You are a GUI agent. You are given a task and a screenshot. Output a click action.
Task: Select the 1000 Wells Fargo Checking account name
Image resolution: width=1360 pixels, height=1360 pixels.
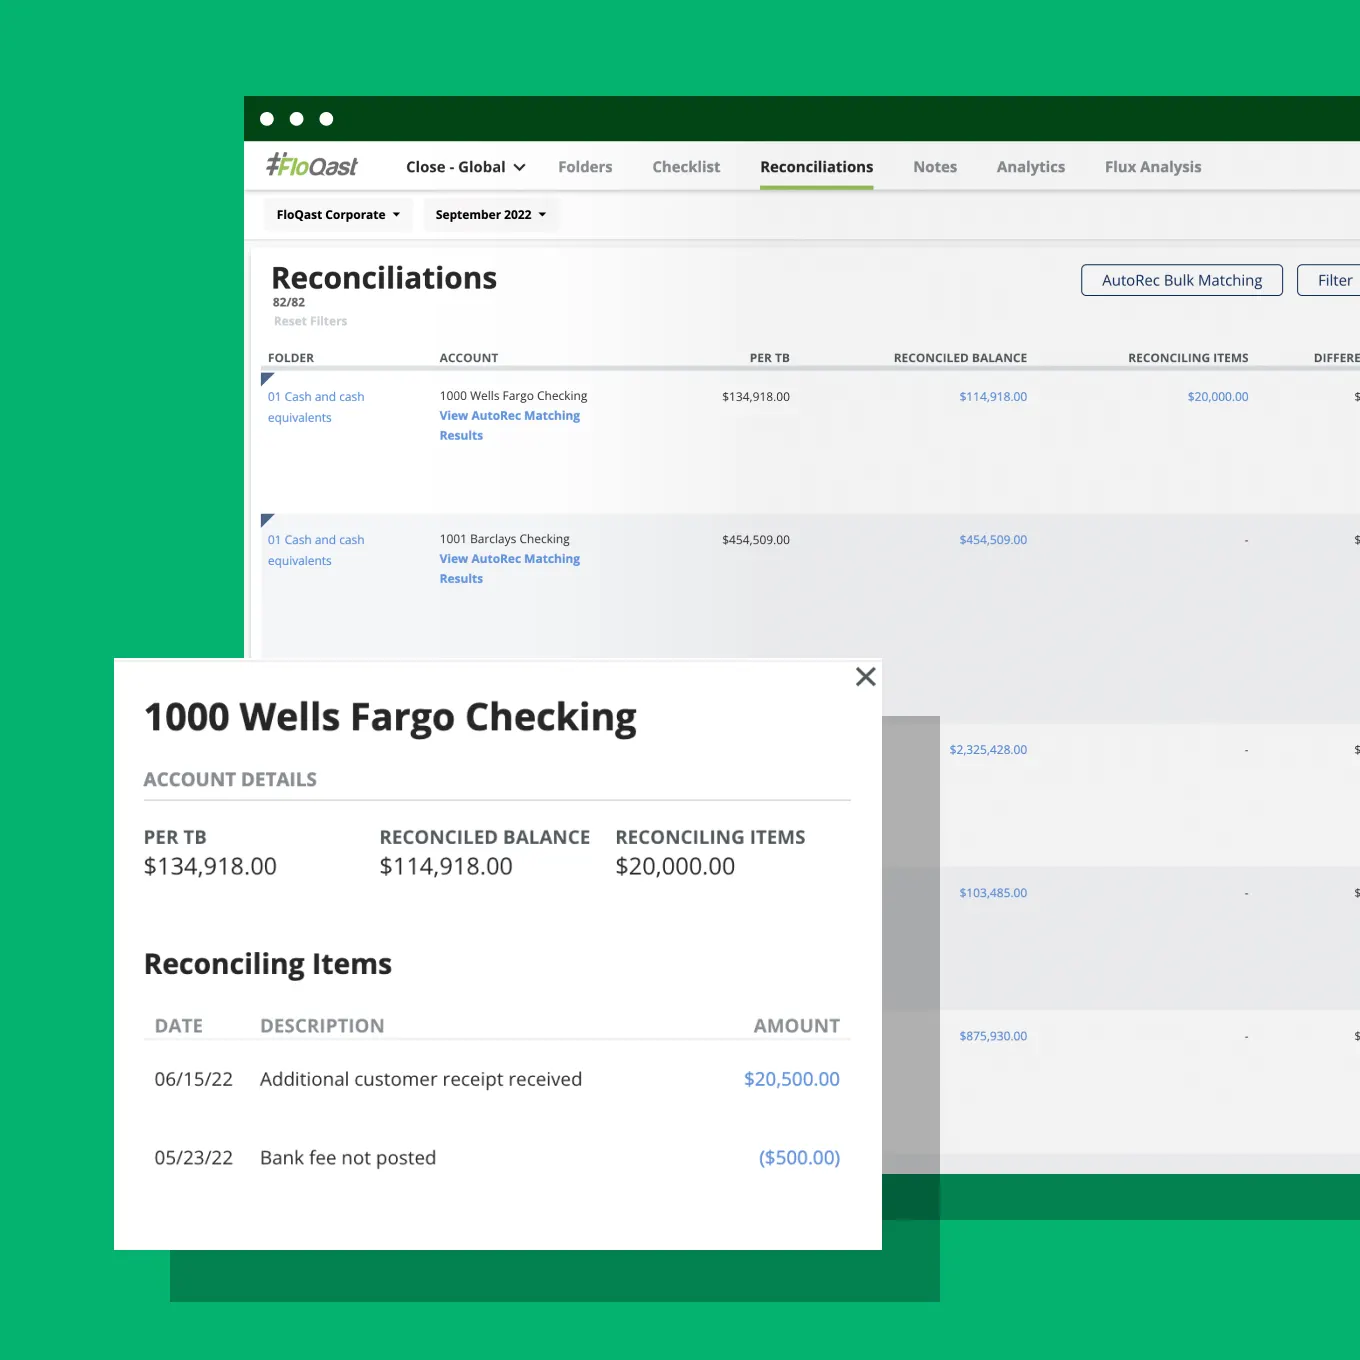pos(513,396)
